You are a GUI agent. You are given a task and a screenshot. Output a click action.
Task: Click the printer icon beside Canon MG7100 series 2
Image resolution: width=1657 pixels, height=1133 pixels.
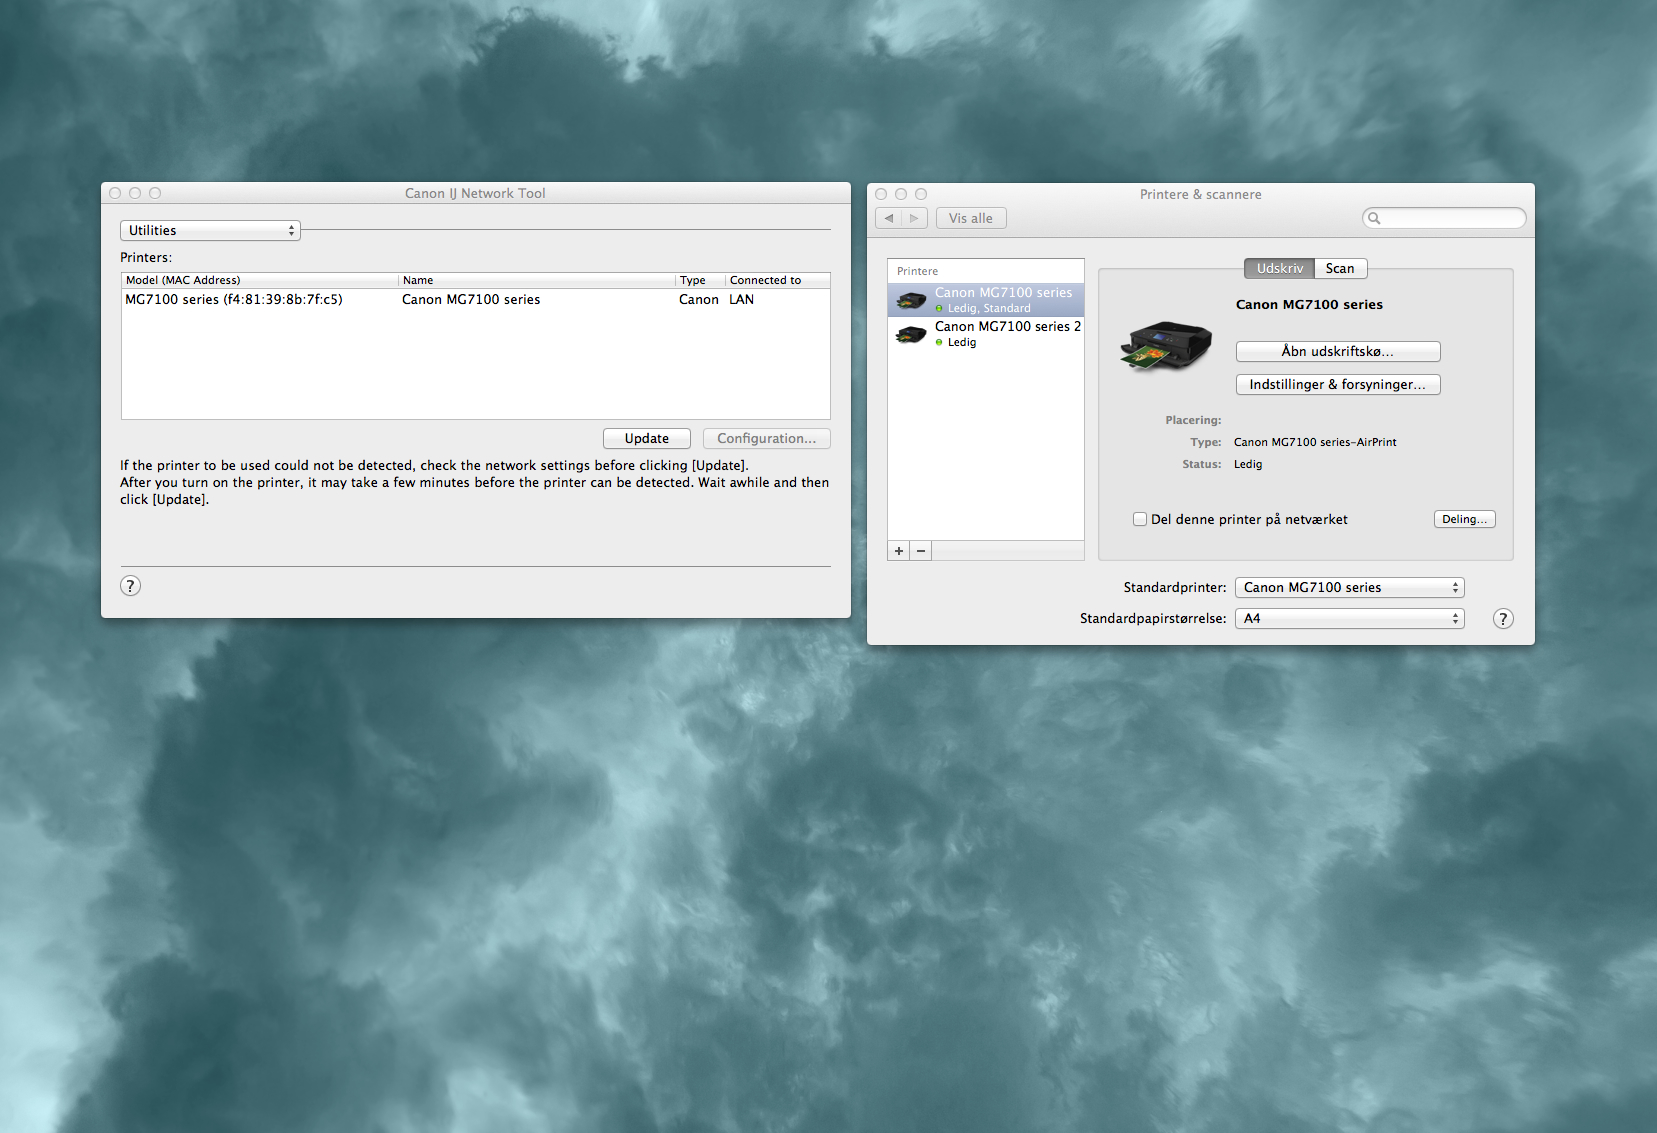pos(910,333)
